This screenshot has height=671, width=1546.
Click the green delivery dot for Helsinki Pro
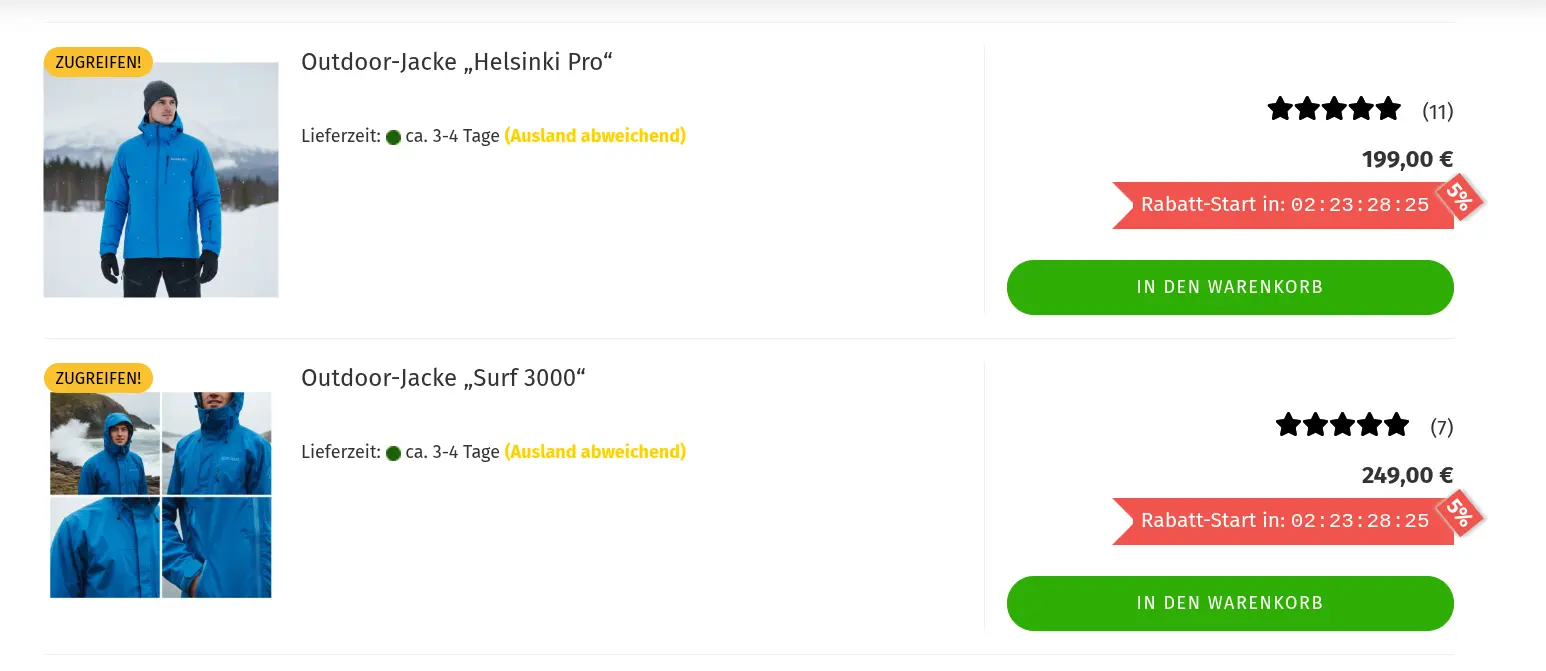click(393, 137)
